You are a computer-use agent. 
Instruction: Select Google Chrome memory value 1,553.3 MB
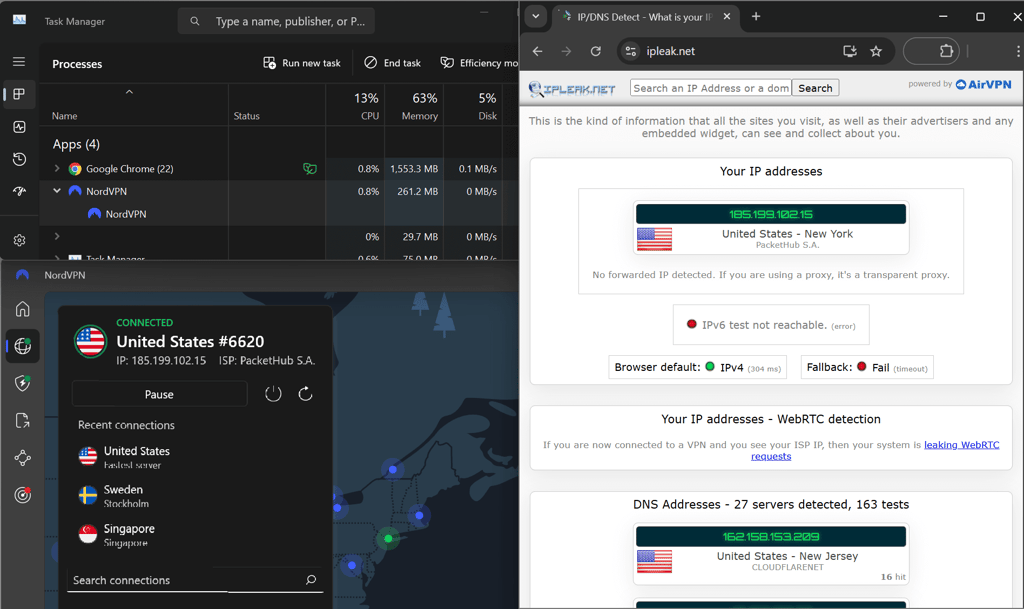click(414, 168)
